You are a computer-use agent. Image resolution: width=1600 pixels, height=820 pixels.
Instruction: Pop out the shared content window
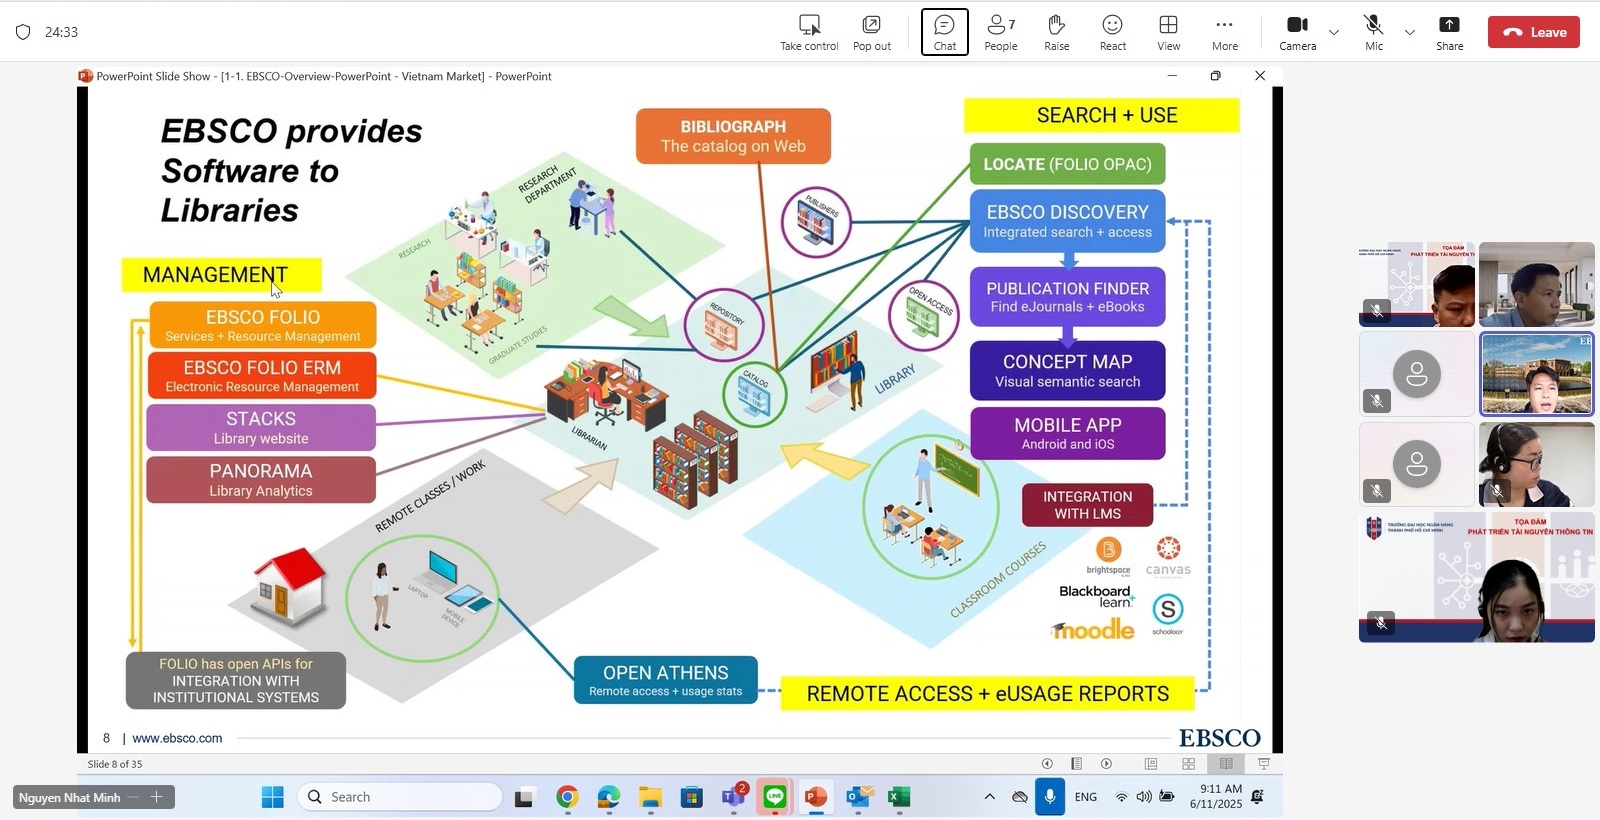[871, 32]
